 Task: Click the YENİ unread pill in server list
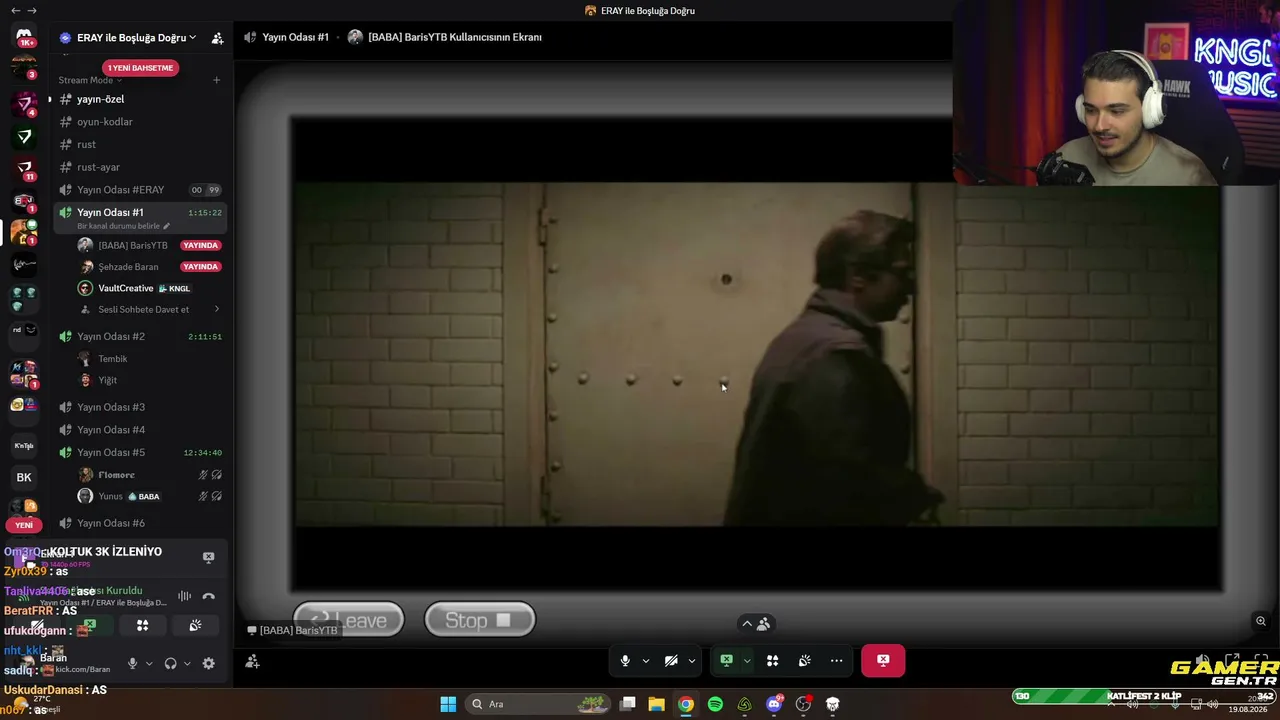coord(24,525)
